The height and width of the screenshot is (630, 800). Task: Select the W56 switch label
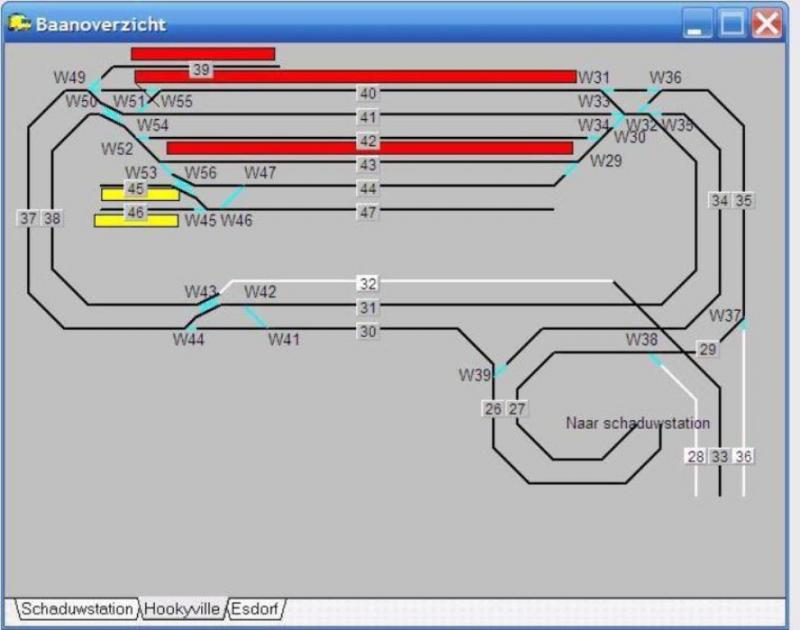click(x=201, y=172)
